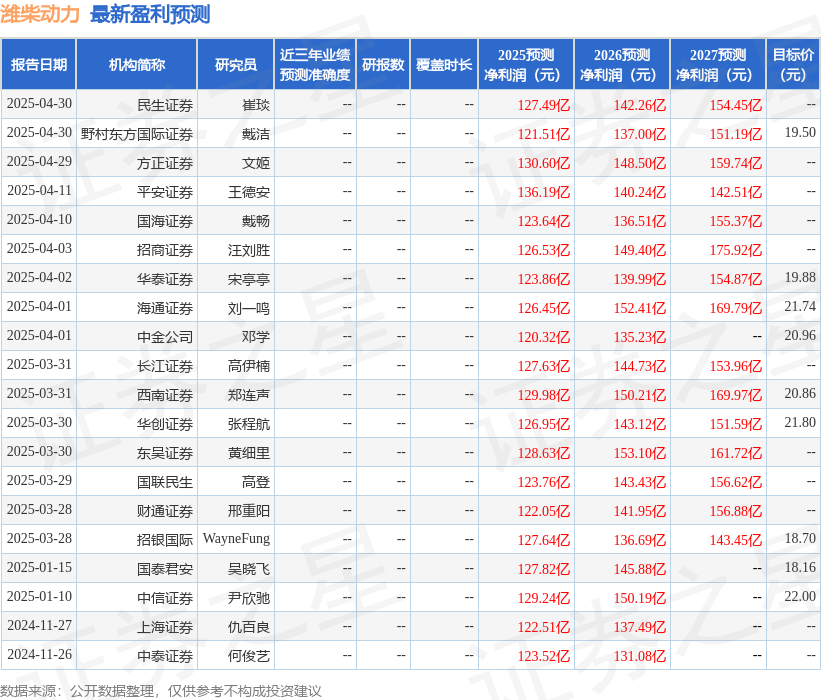The height and width of the screenshot is (700, 821).
Task: Open the 中泰证券 institution entry
Action: (x=165, y=656)
